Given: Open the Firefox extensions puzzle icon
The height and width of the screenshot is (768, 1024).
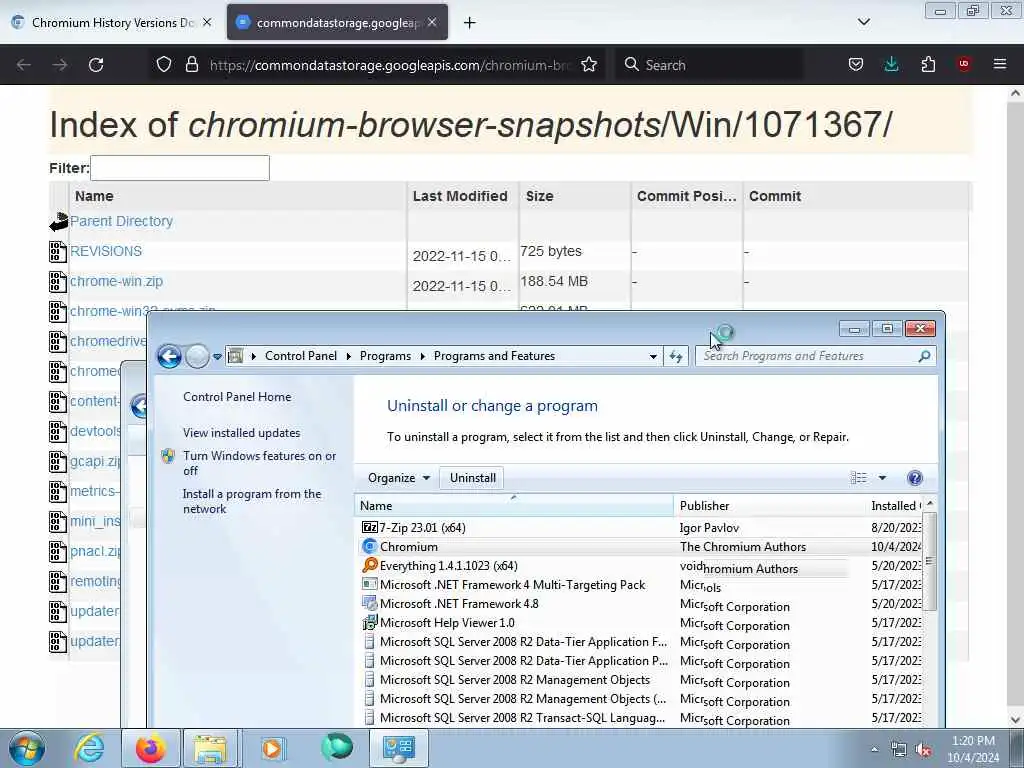Looking at the screenshot, I should coord(928,65).
